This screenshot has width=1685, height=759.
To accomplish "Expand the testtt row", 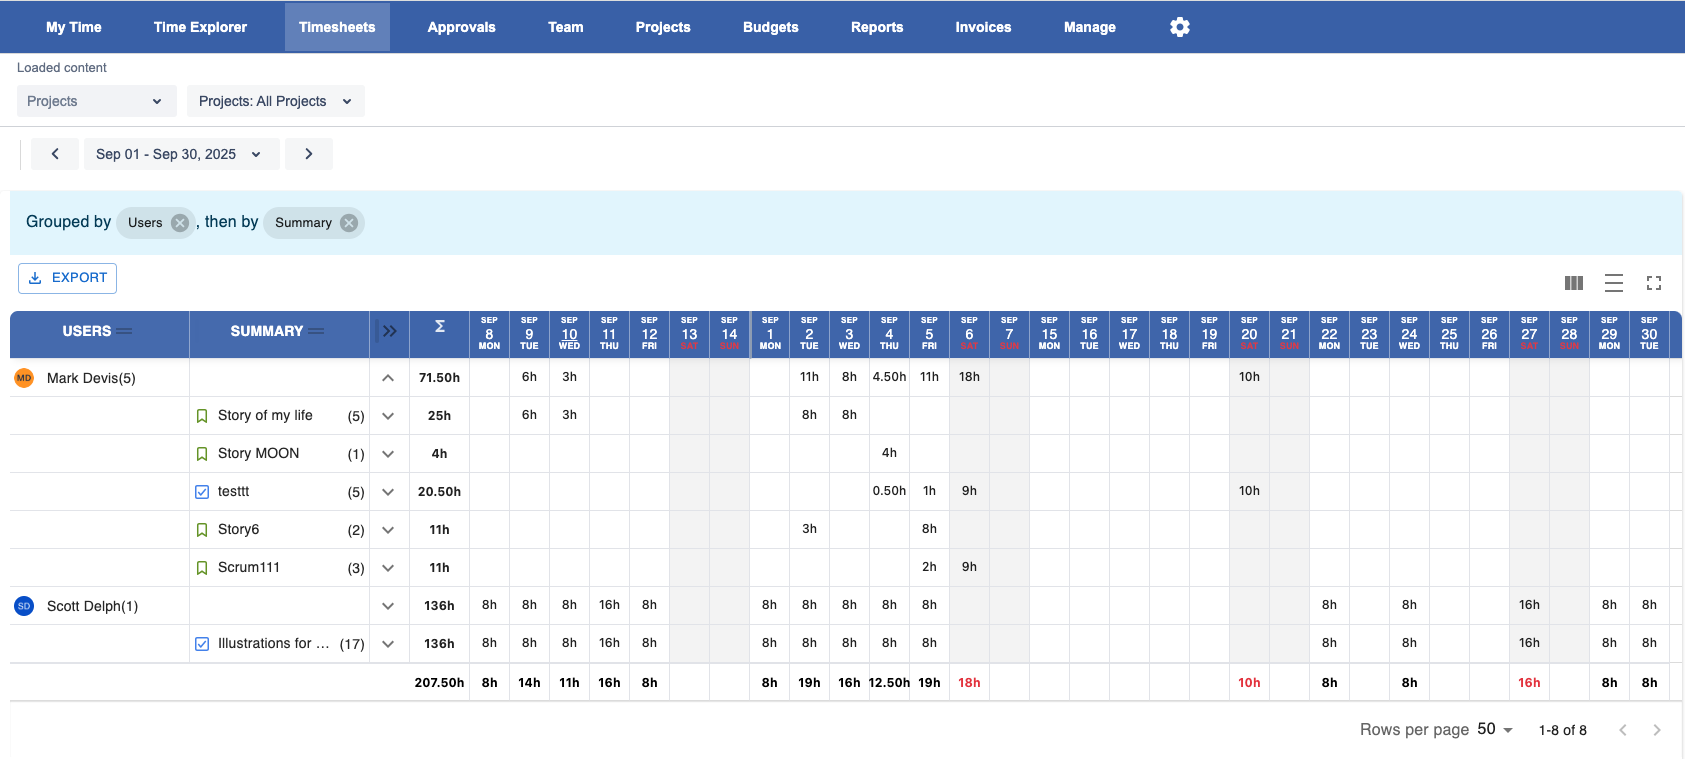I will pyautogui.click(x=388, y=492).
